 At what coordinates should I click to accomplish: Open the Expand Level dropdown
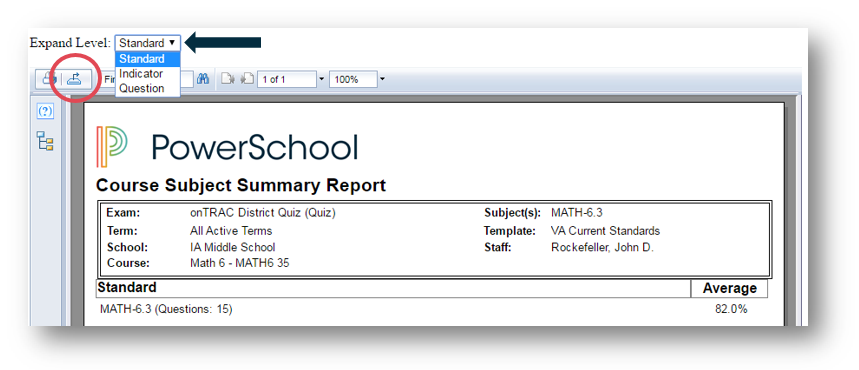tap(147, 43)
